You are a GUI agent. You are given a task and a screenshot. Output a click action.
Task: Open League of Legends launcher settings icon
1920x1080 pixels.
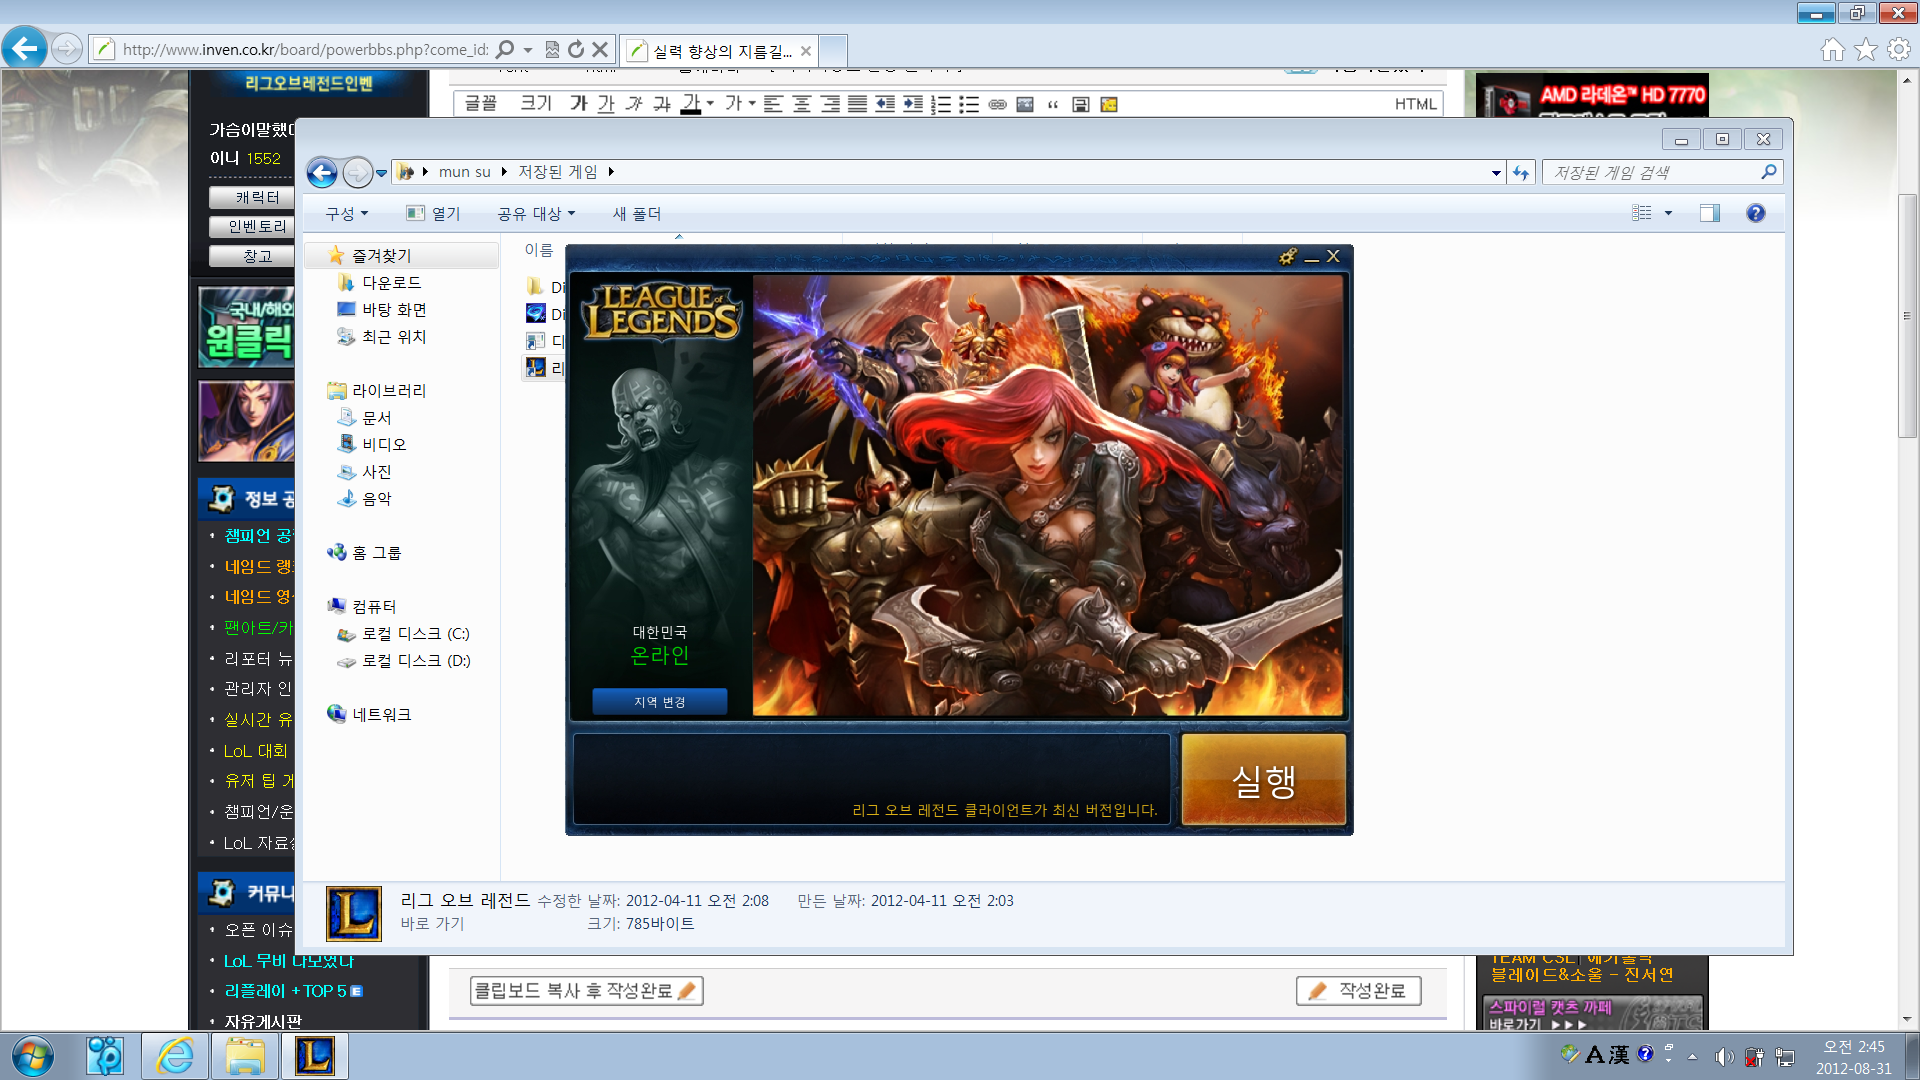pyautogui.click(x=1288, y=257)
